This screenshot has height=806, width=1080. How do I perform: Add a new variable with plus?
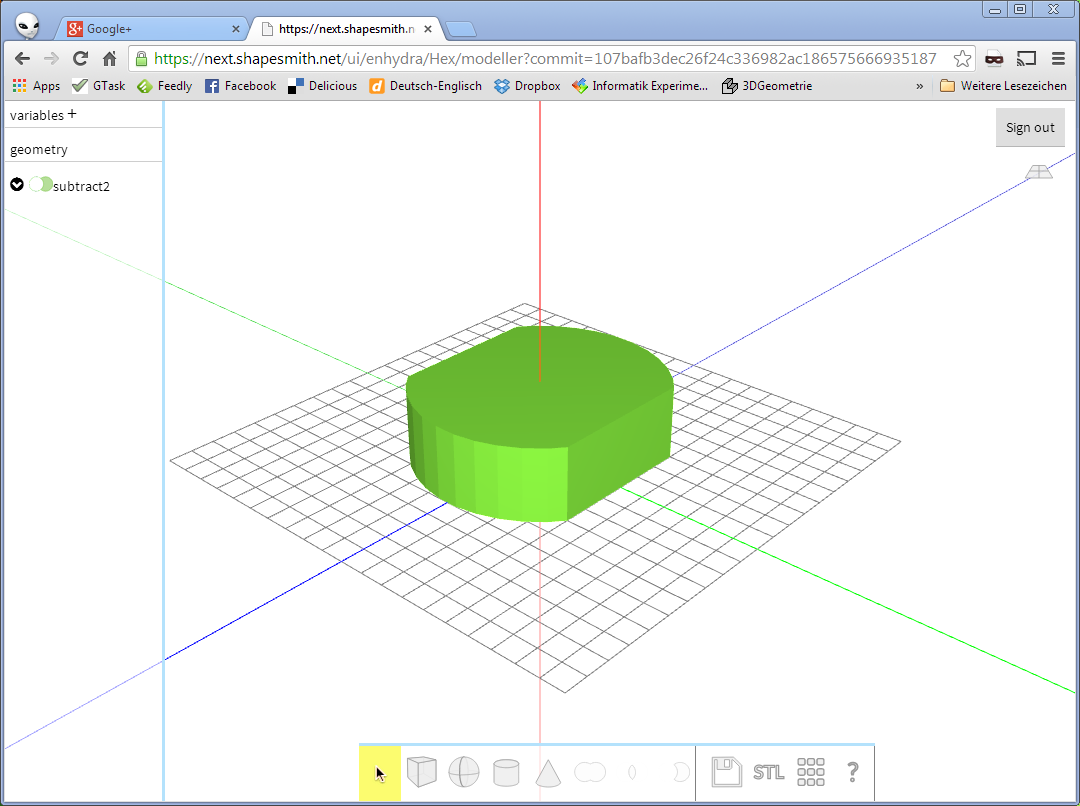72,114
